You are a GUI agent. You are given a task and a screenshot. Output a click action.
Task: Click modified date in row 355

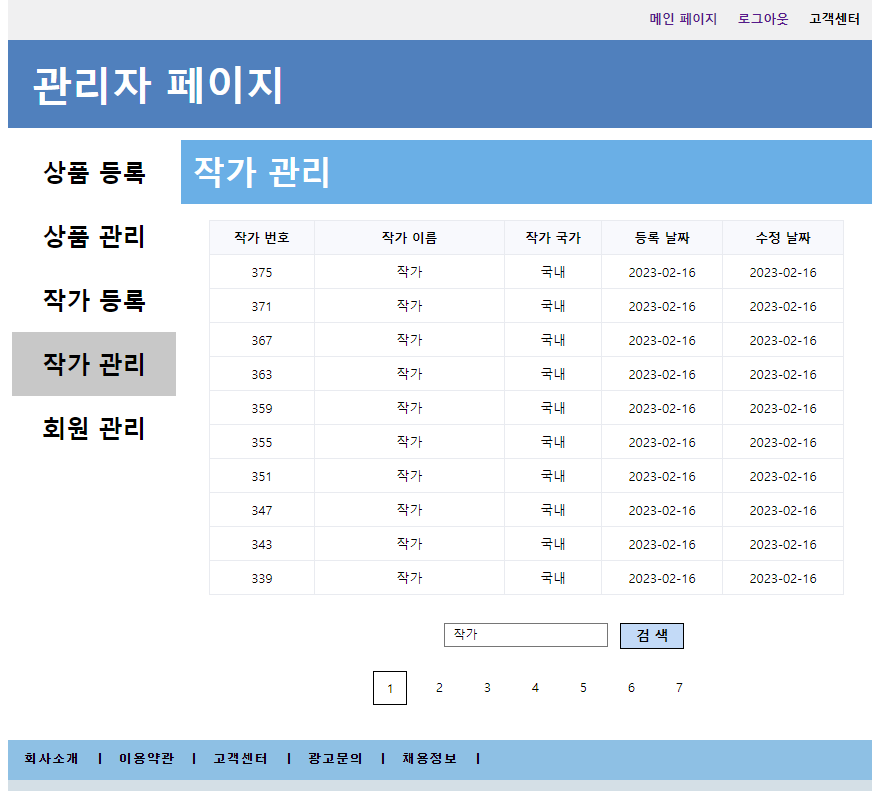783,442
